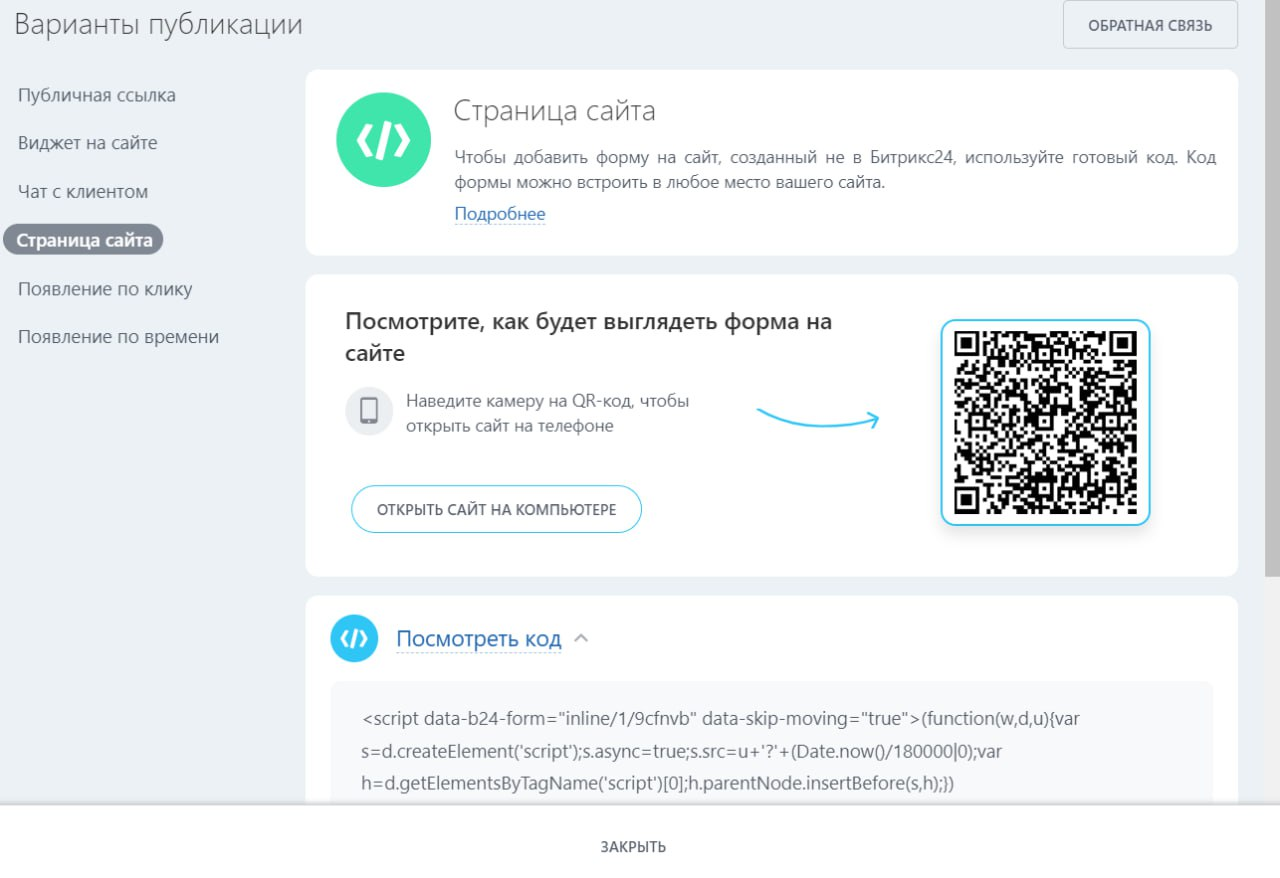Click the green code icon beside Страница сайта heading
The image size is (1280, 878).
[x=384, y=140]
